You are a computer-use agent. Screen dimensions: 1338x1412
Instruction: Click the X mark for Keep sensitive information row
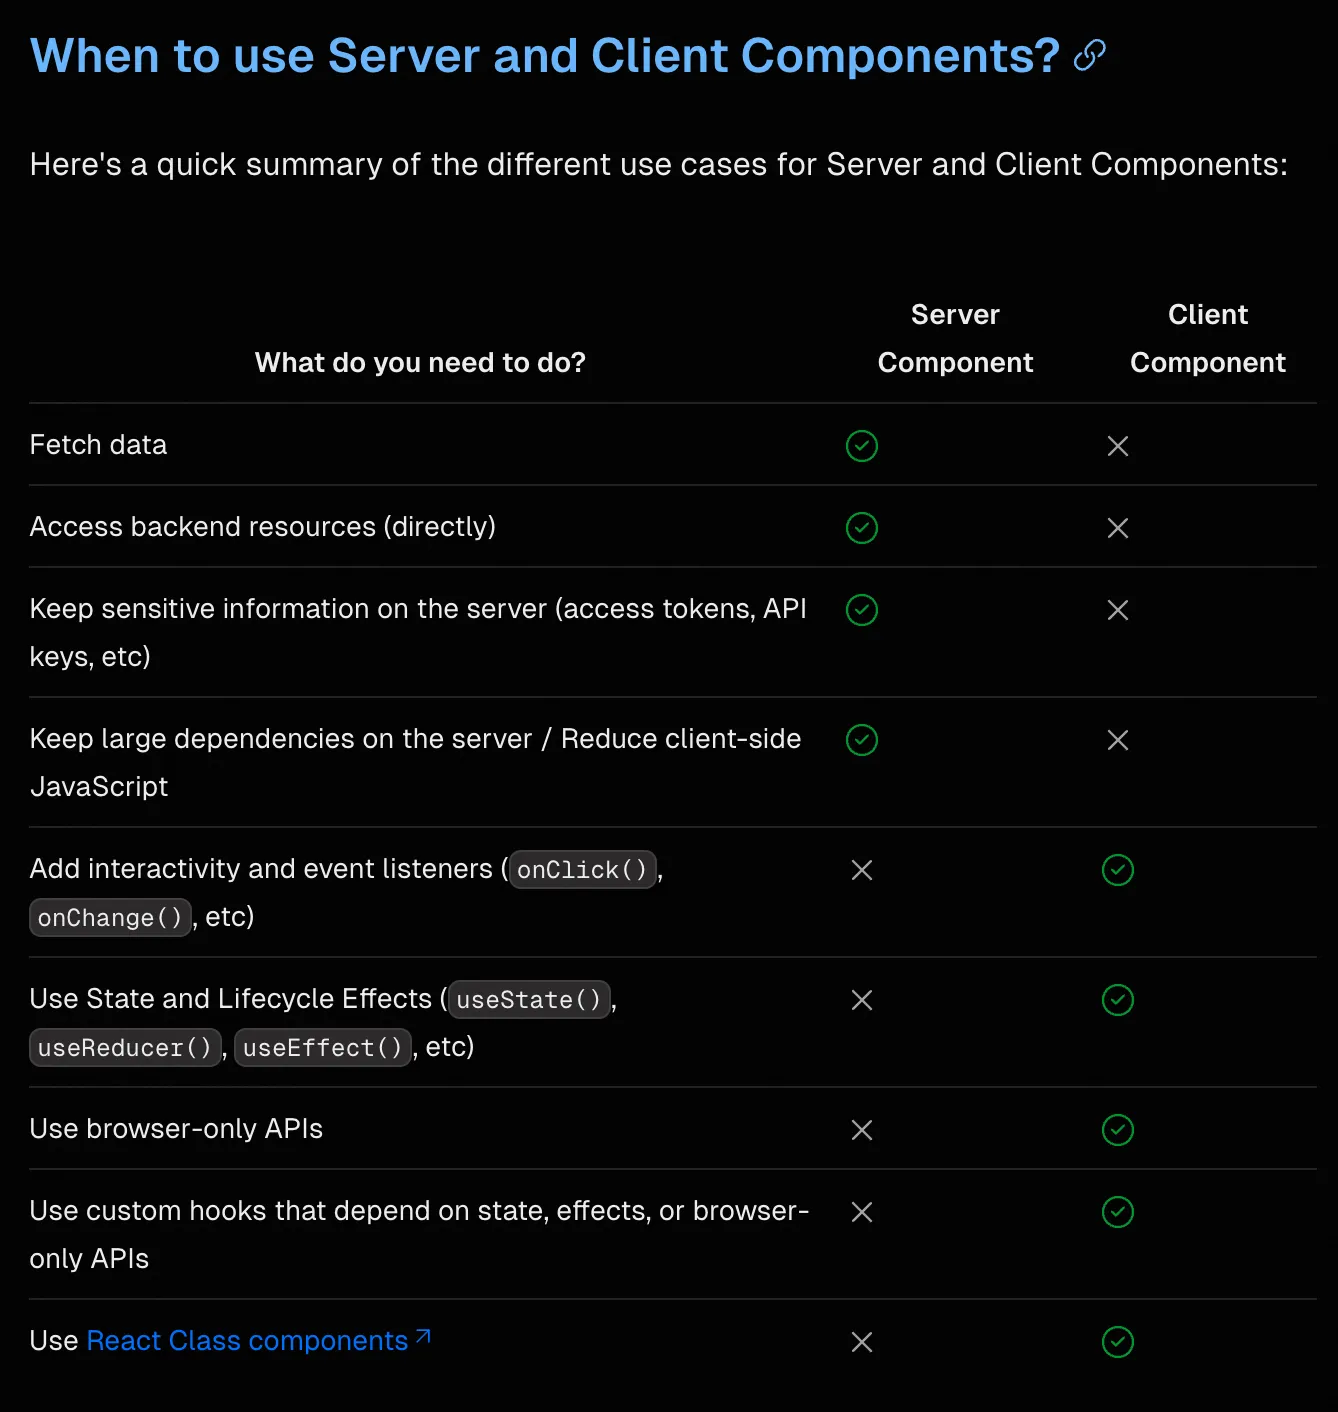coord(1118,610)
